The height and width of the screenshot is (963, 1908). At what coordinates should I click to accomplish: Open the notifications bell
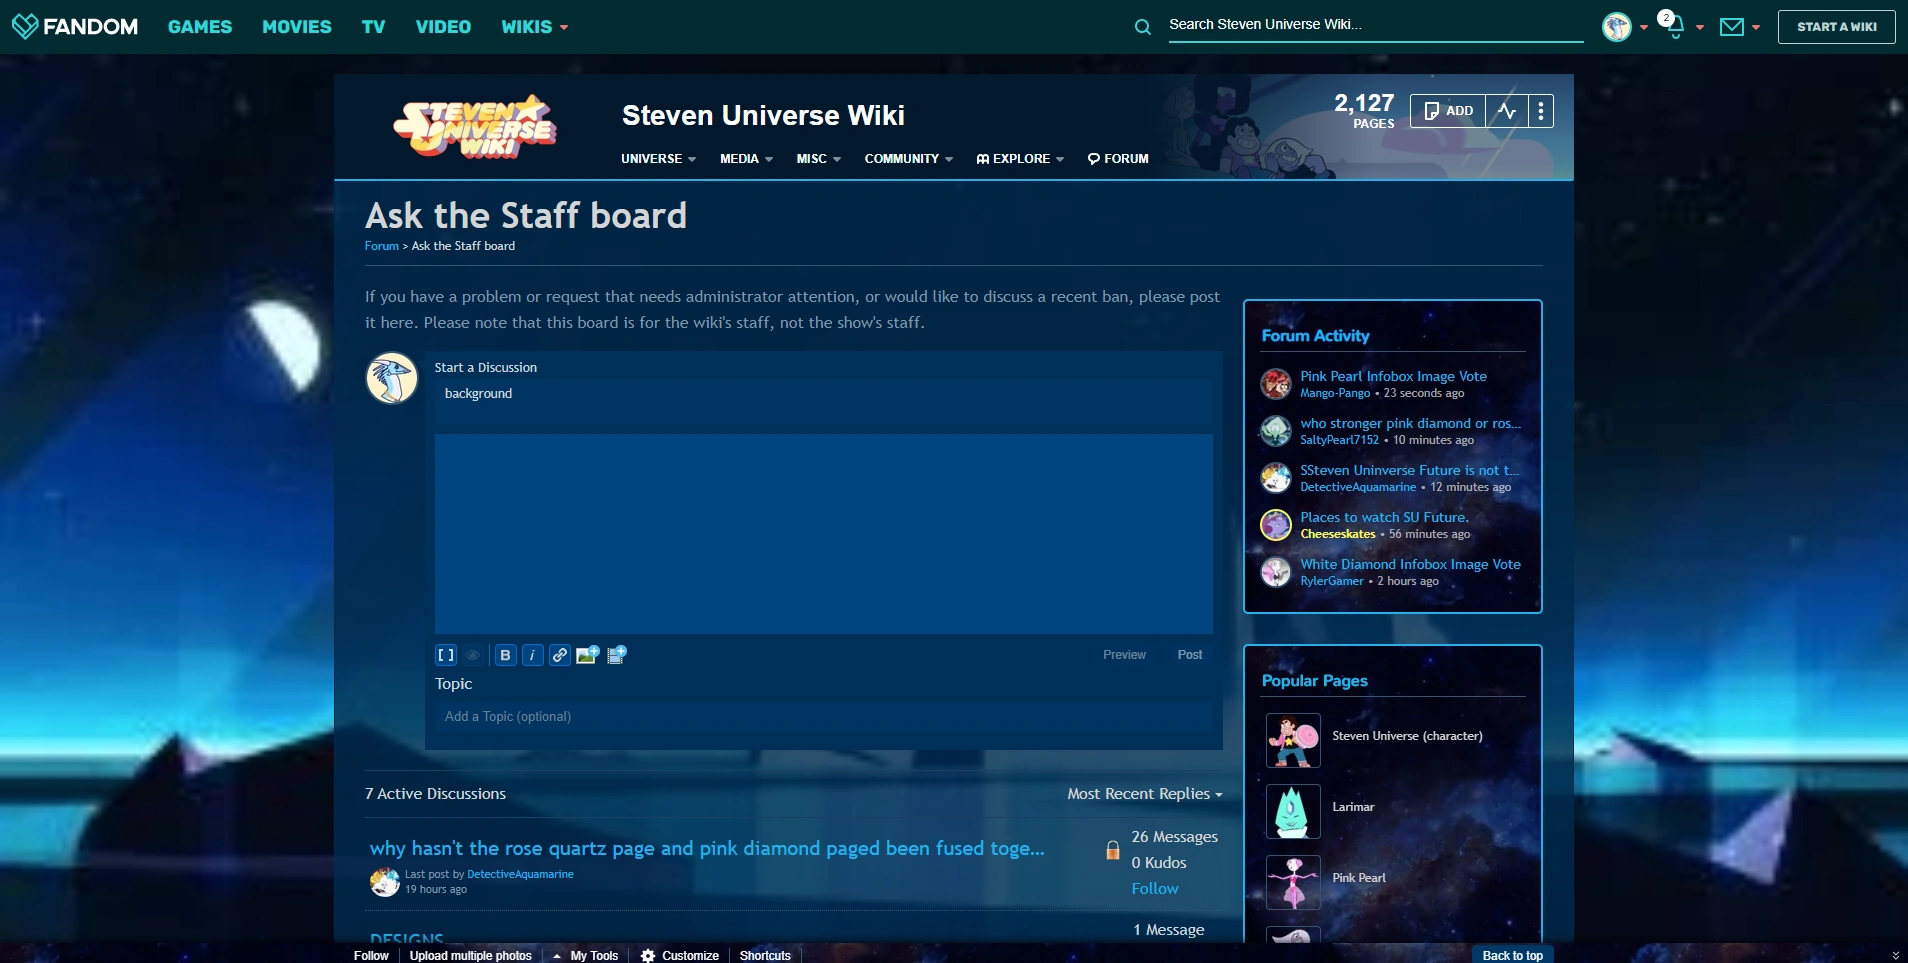(x=1673, y=26)
